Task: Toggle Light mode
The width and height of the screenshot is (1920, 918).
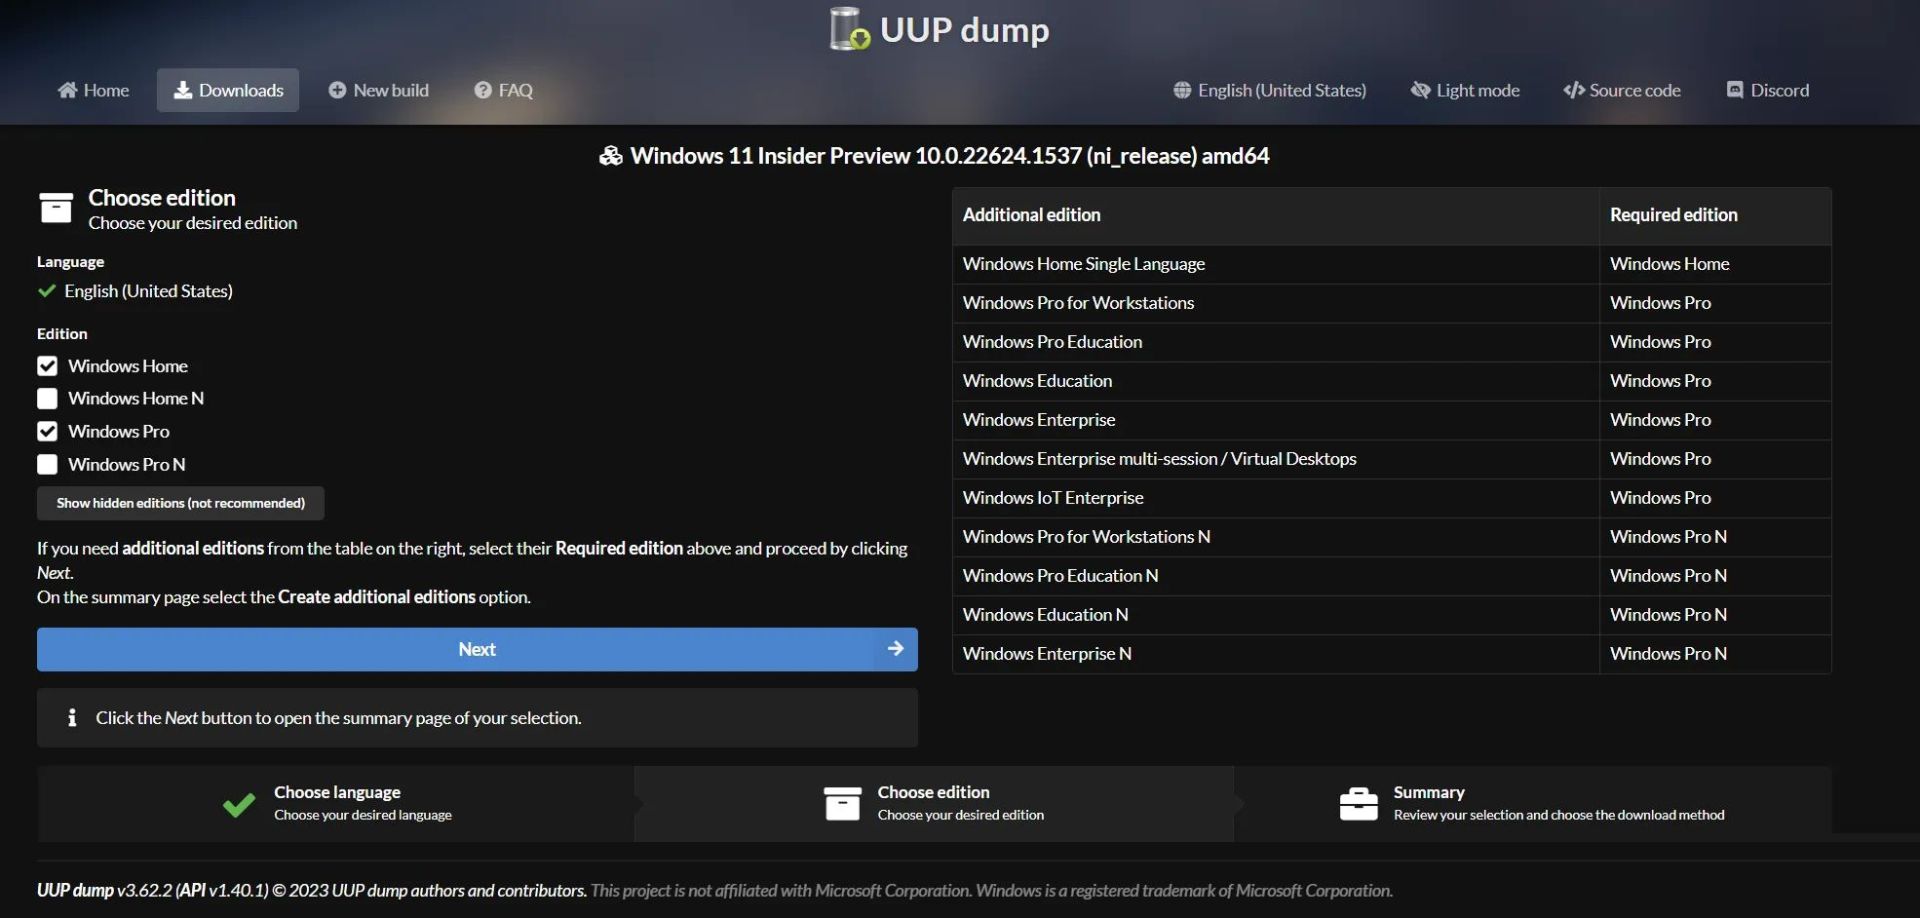Action: (1464, 90)
